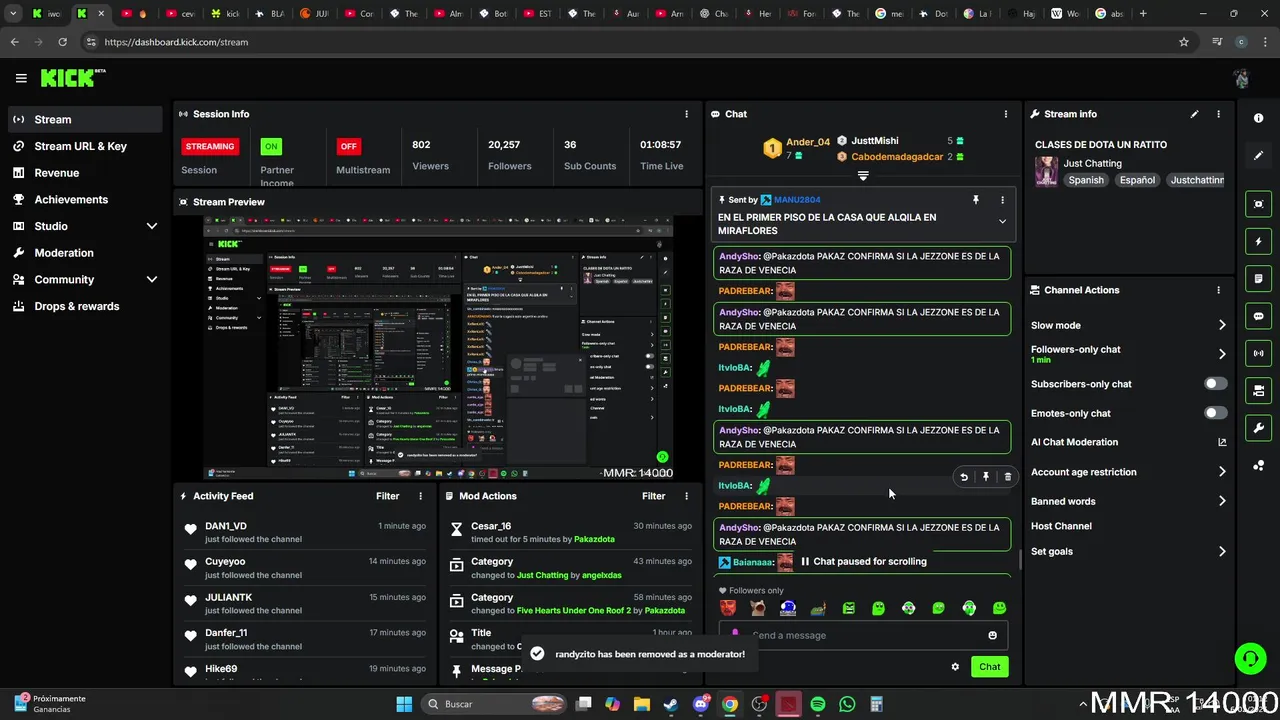This screenshot has height=720, width=1280.
Task: Open Account age restriction settings
Action: pyautogui.click(x=1129, y=472)
